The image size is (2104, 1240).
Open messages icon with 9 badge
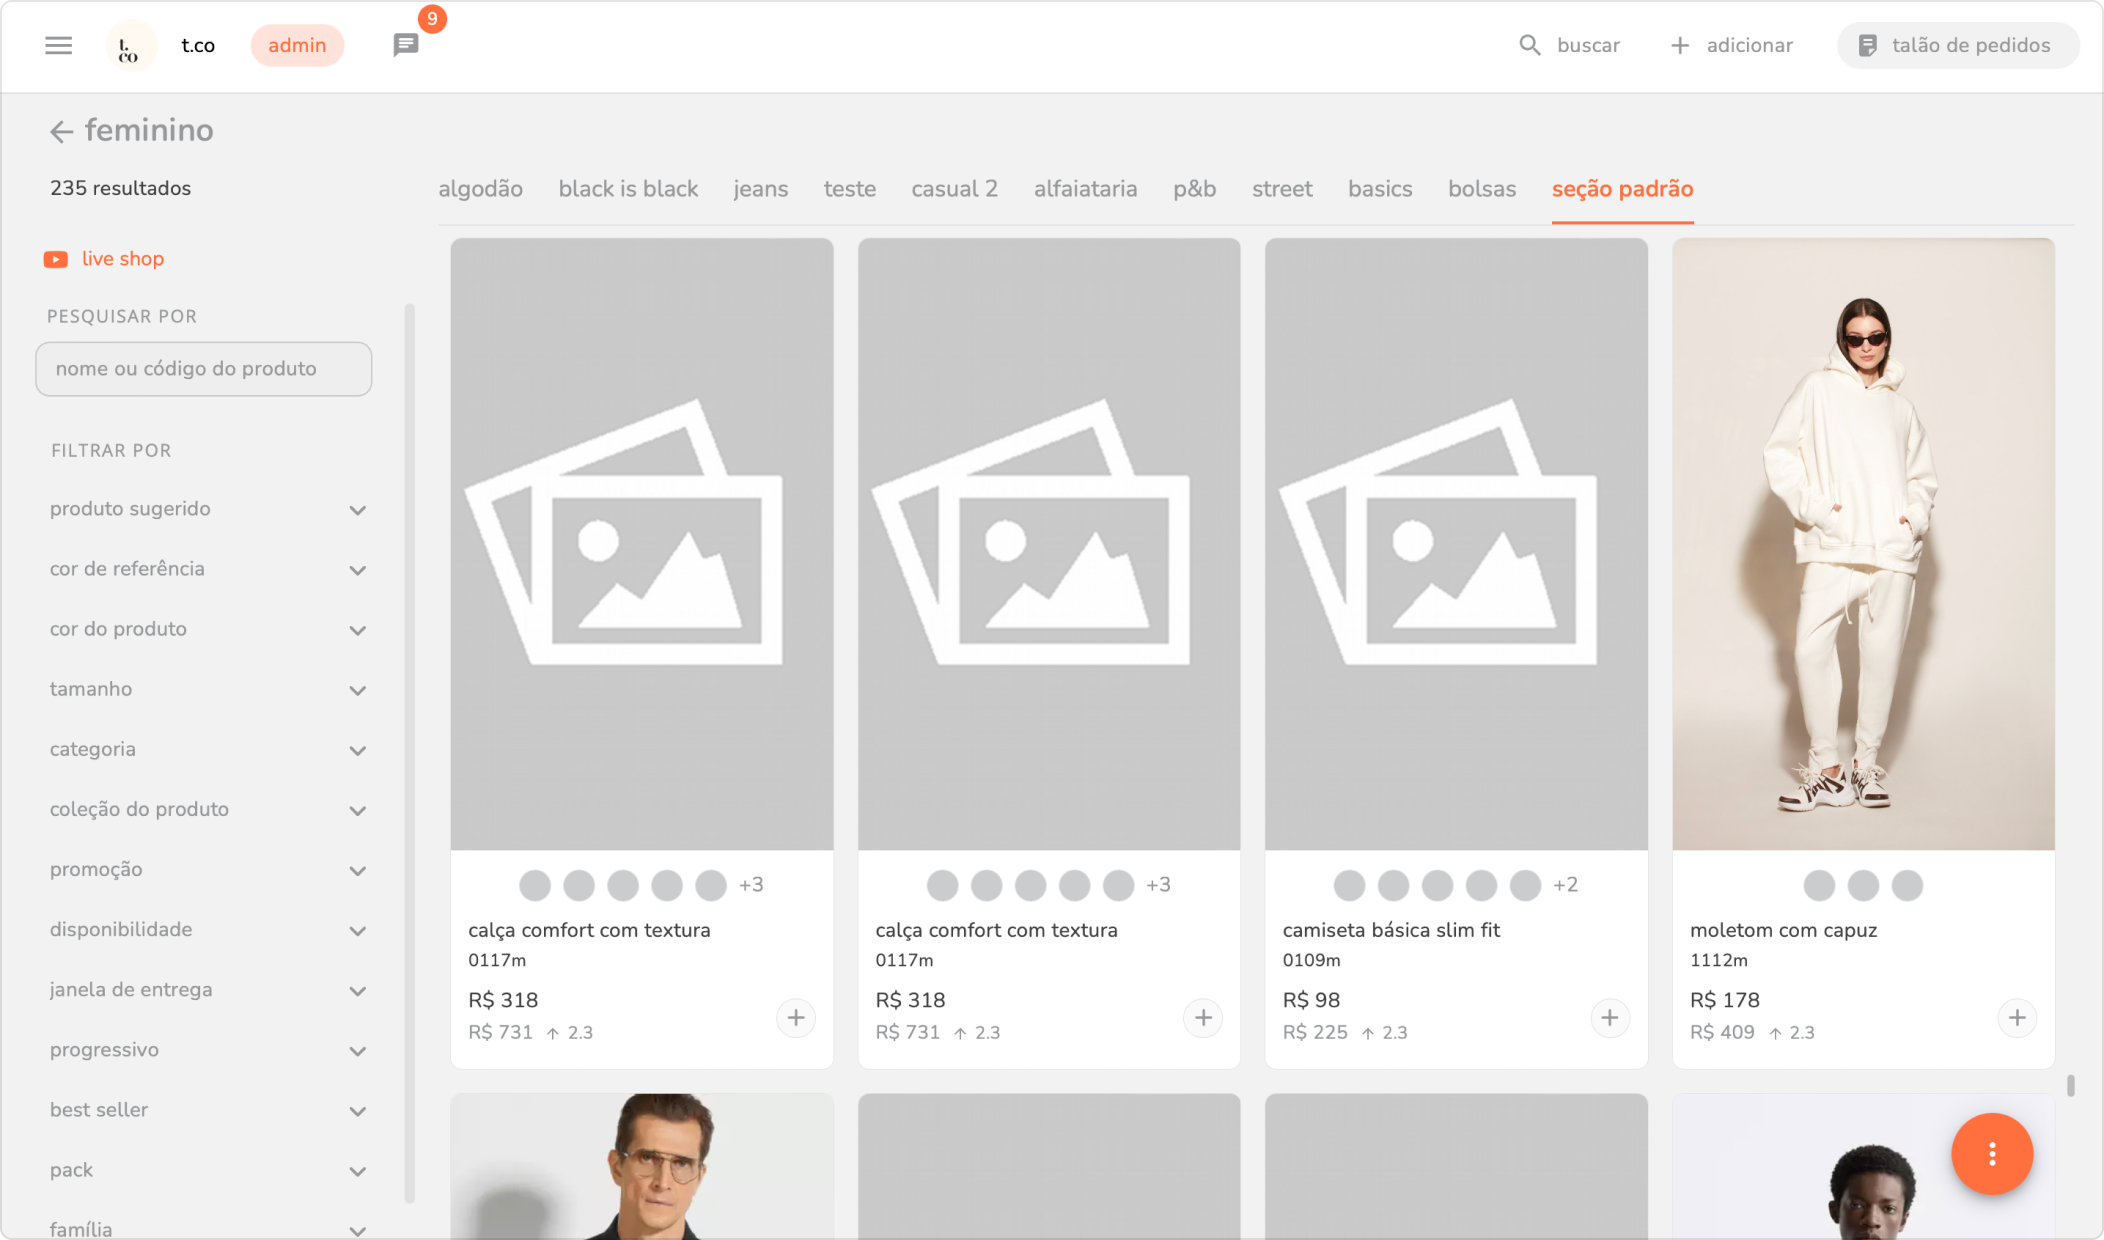(405, 45)
